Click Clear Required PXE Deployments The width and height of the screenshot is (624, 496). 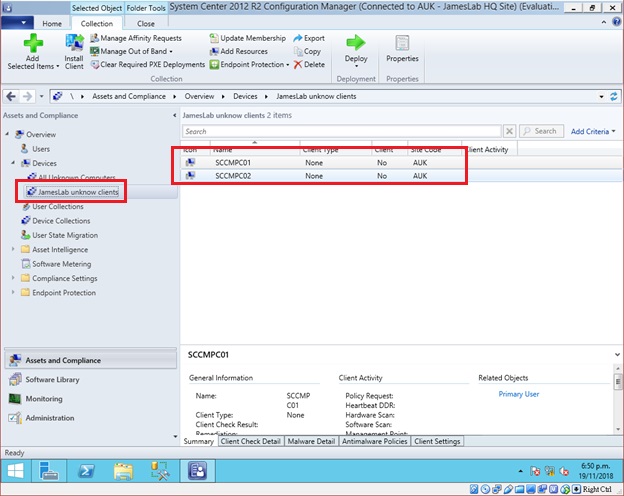tap(148, 64)
